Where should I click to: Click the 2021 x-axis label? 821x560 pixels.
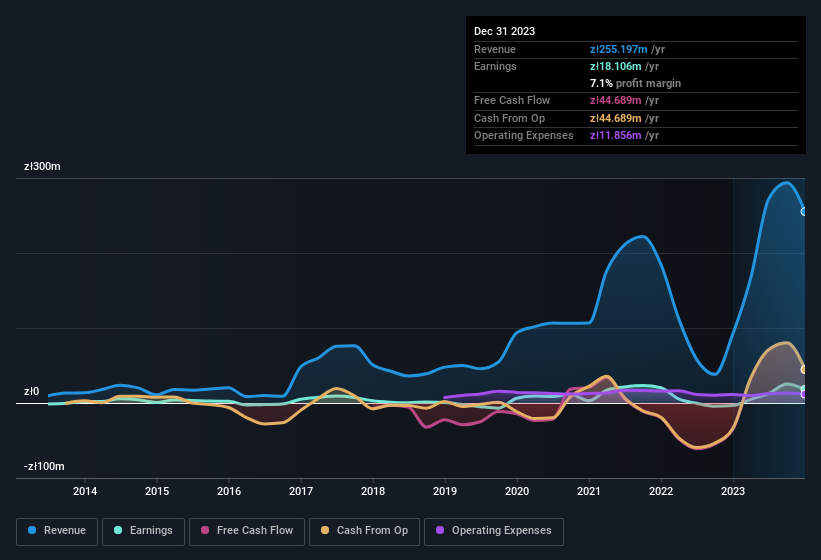589,491
